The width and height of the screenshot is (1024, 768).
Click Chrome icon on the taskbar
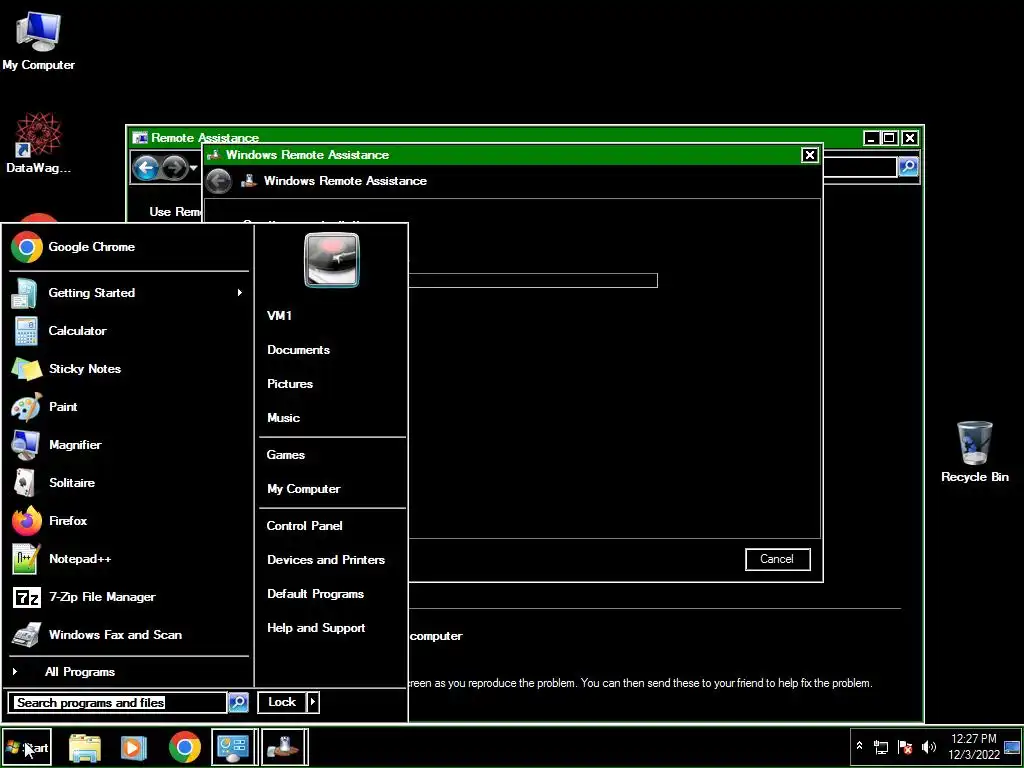click(185, 747)
